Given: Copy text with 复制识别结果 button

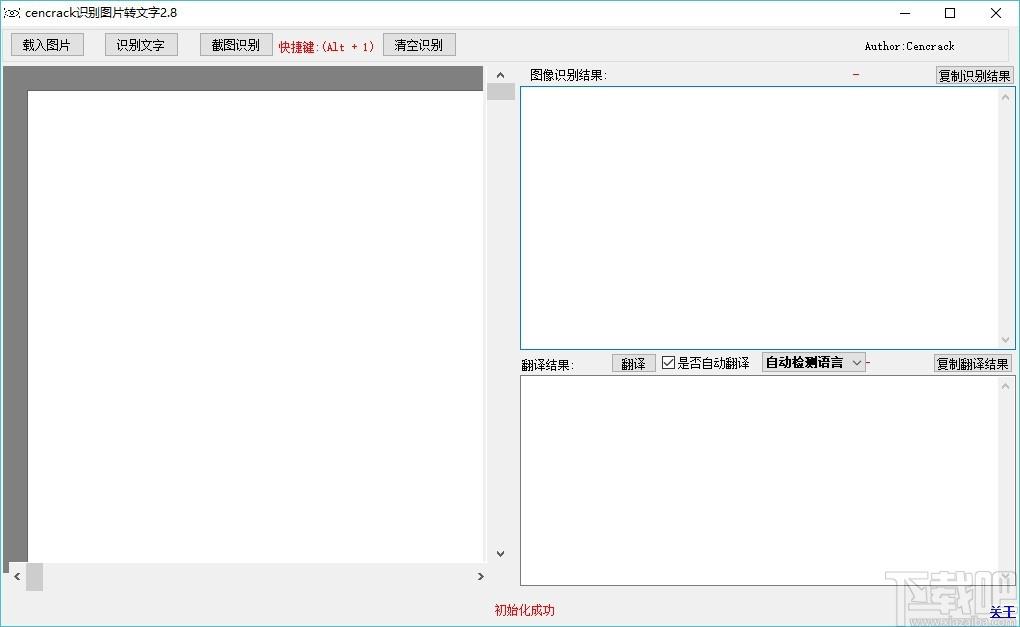Looking at the screenshot, I should click(x=974, y=75).
